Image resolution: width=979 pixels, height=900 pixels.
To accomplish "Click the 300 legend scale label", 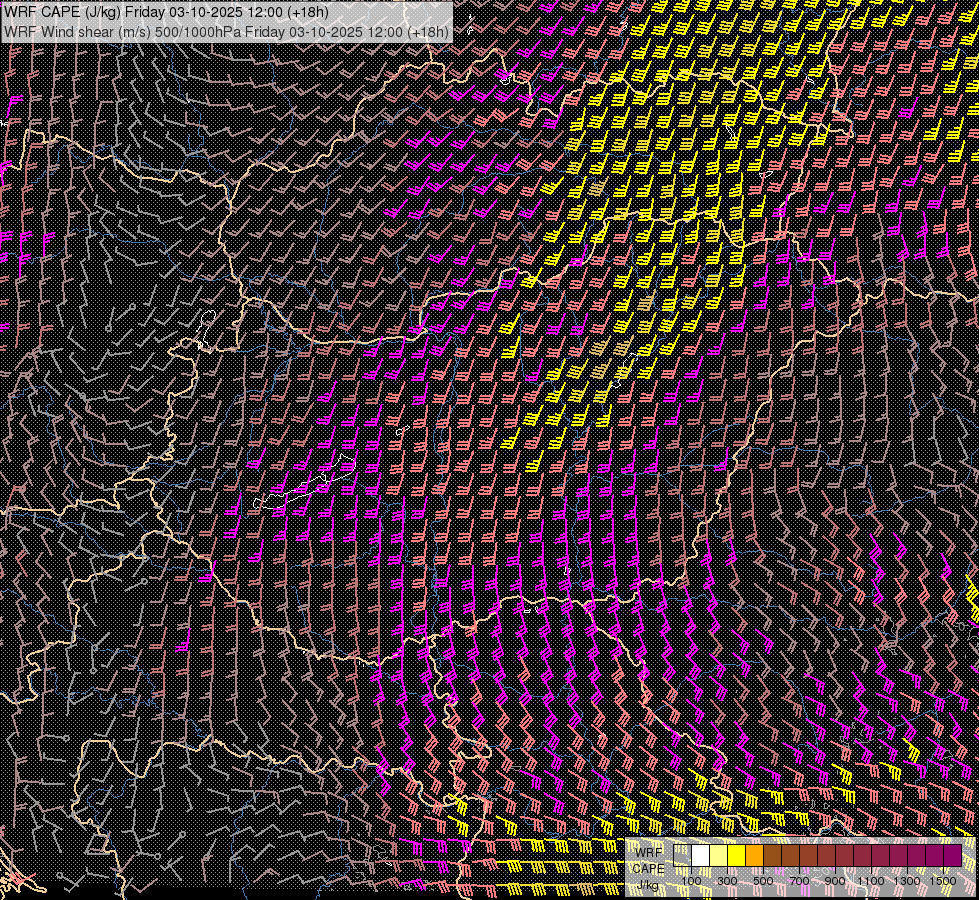I will click(x=727, y=881).
